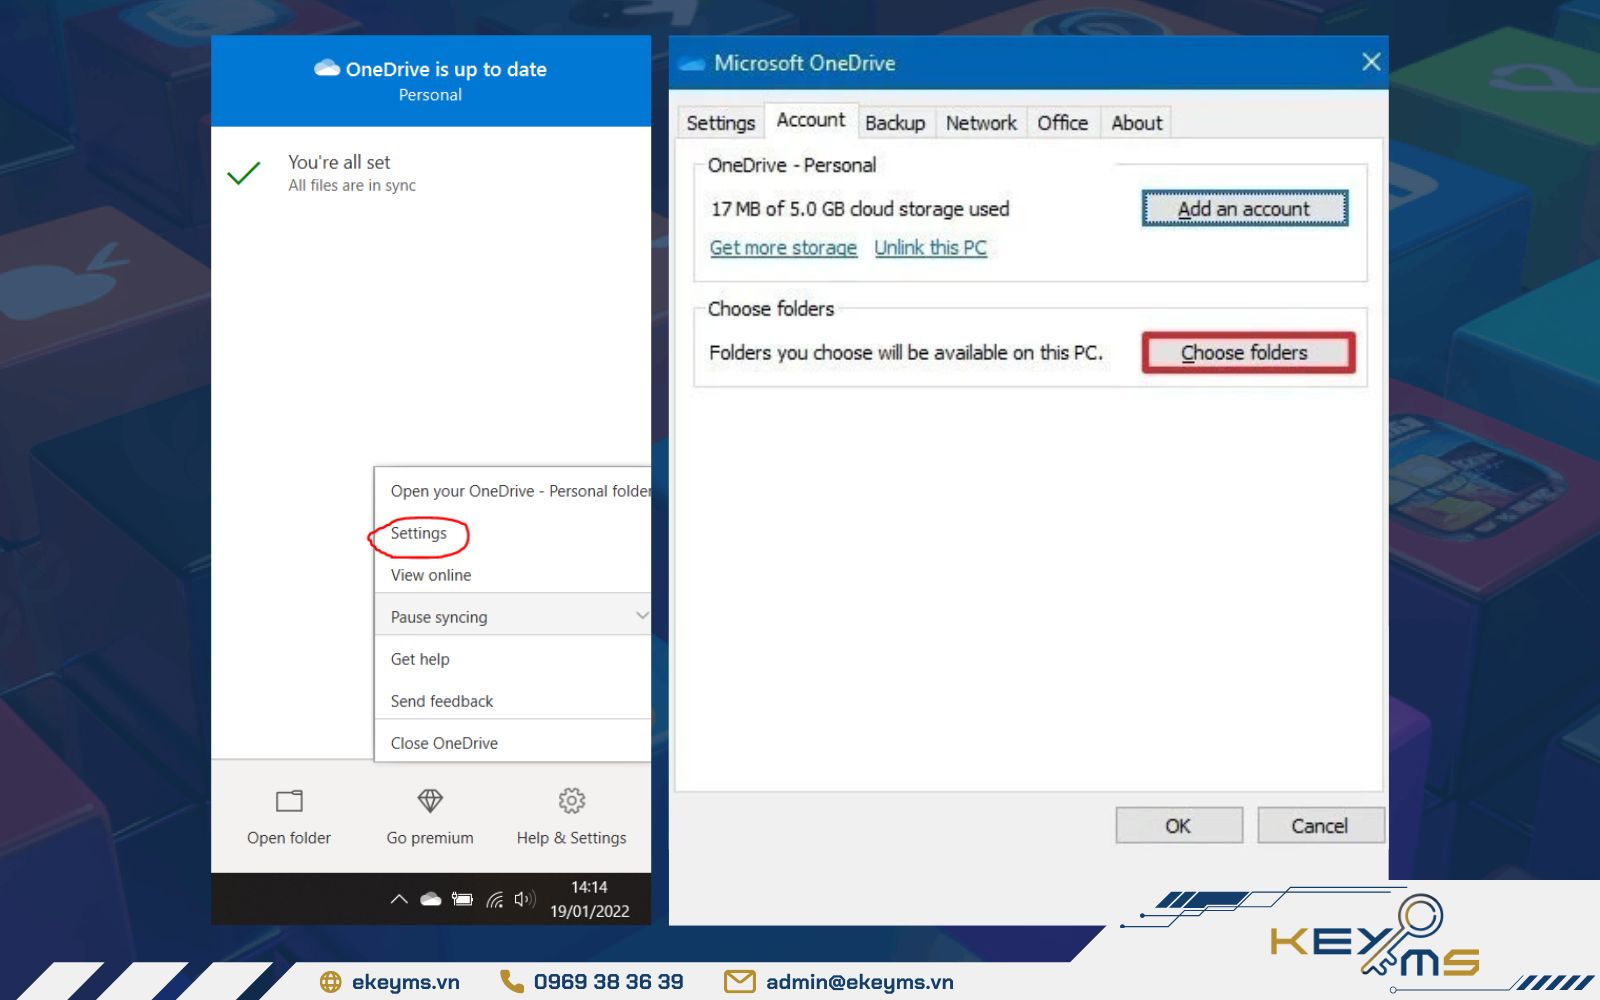Open the show hidden icons arrow
1600x1000 pixels.
[398, 898]
